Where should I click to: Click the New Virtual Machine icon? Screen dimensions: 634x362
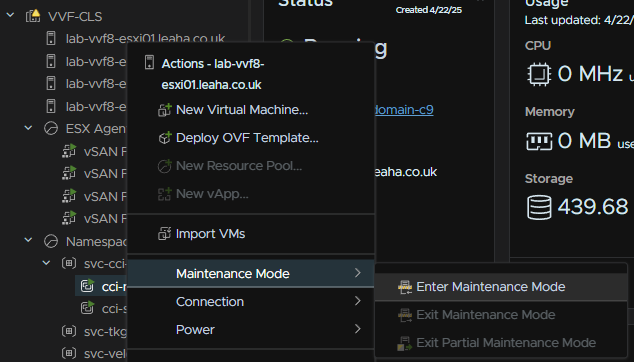[165, 110]
